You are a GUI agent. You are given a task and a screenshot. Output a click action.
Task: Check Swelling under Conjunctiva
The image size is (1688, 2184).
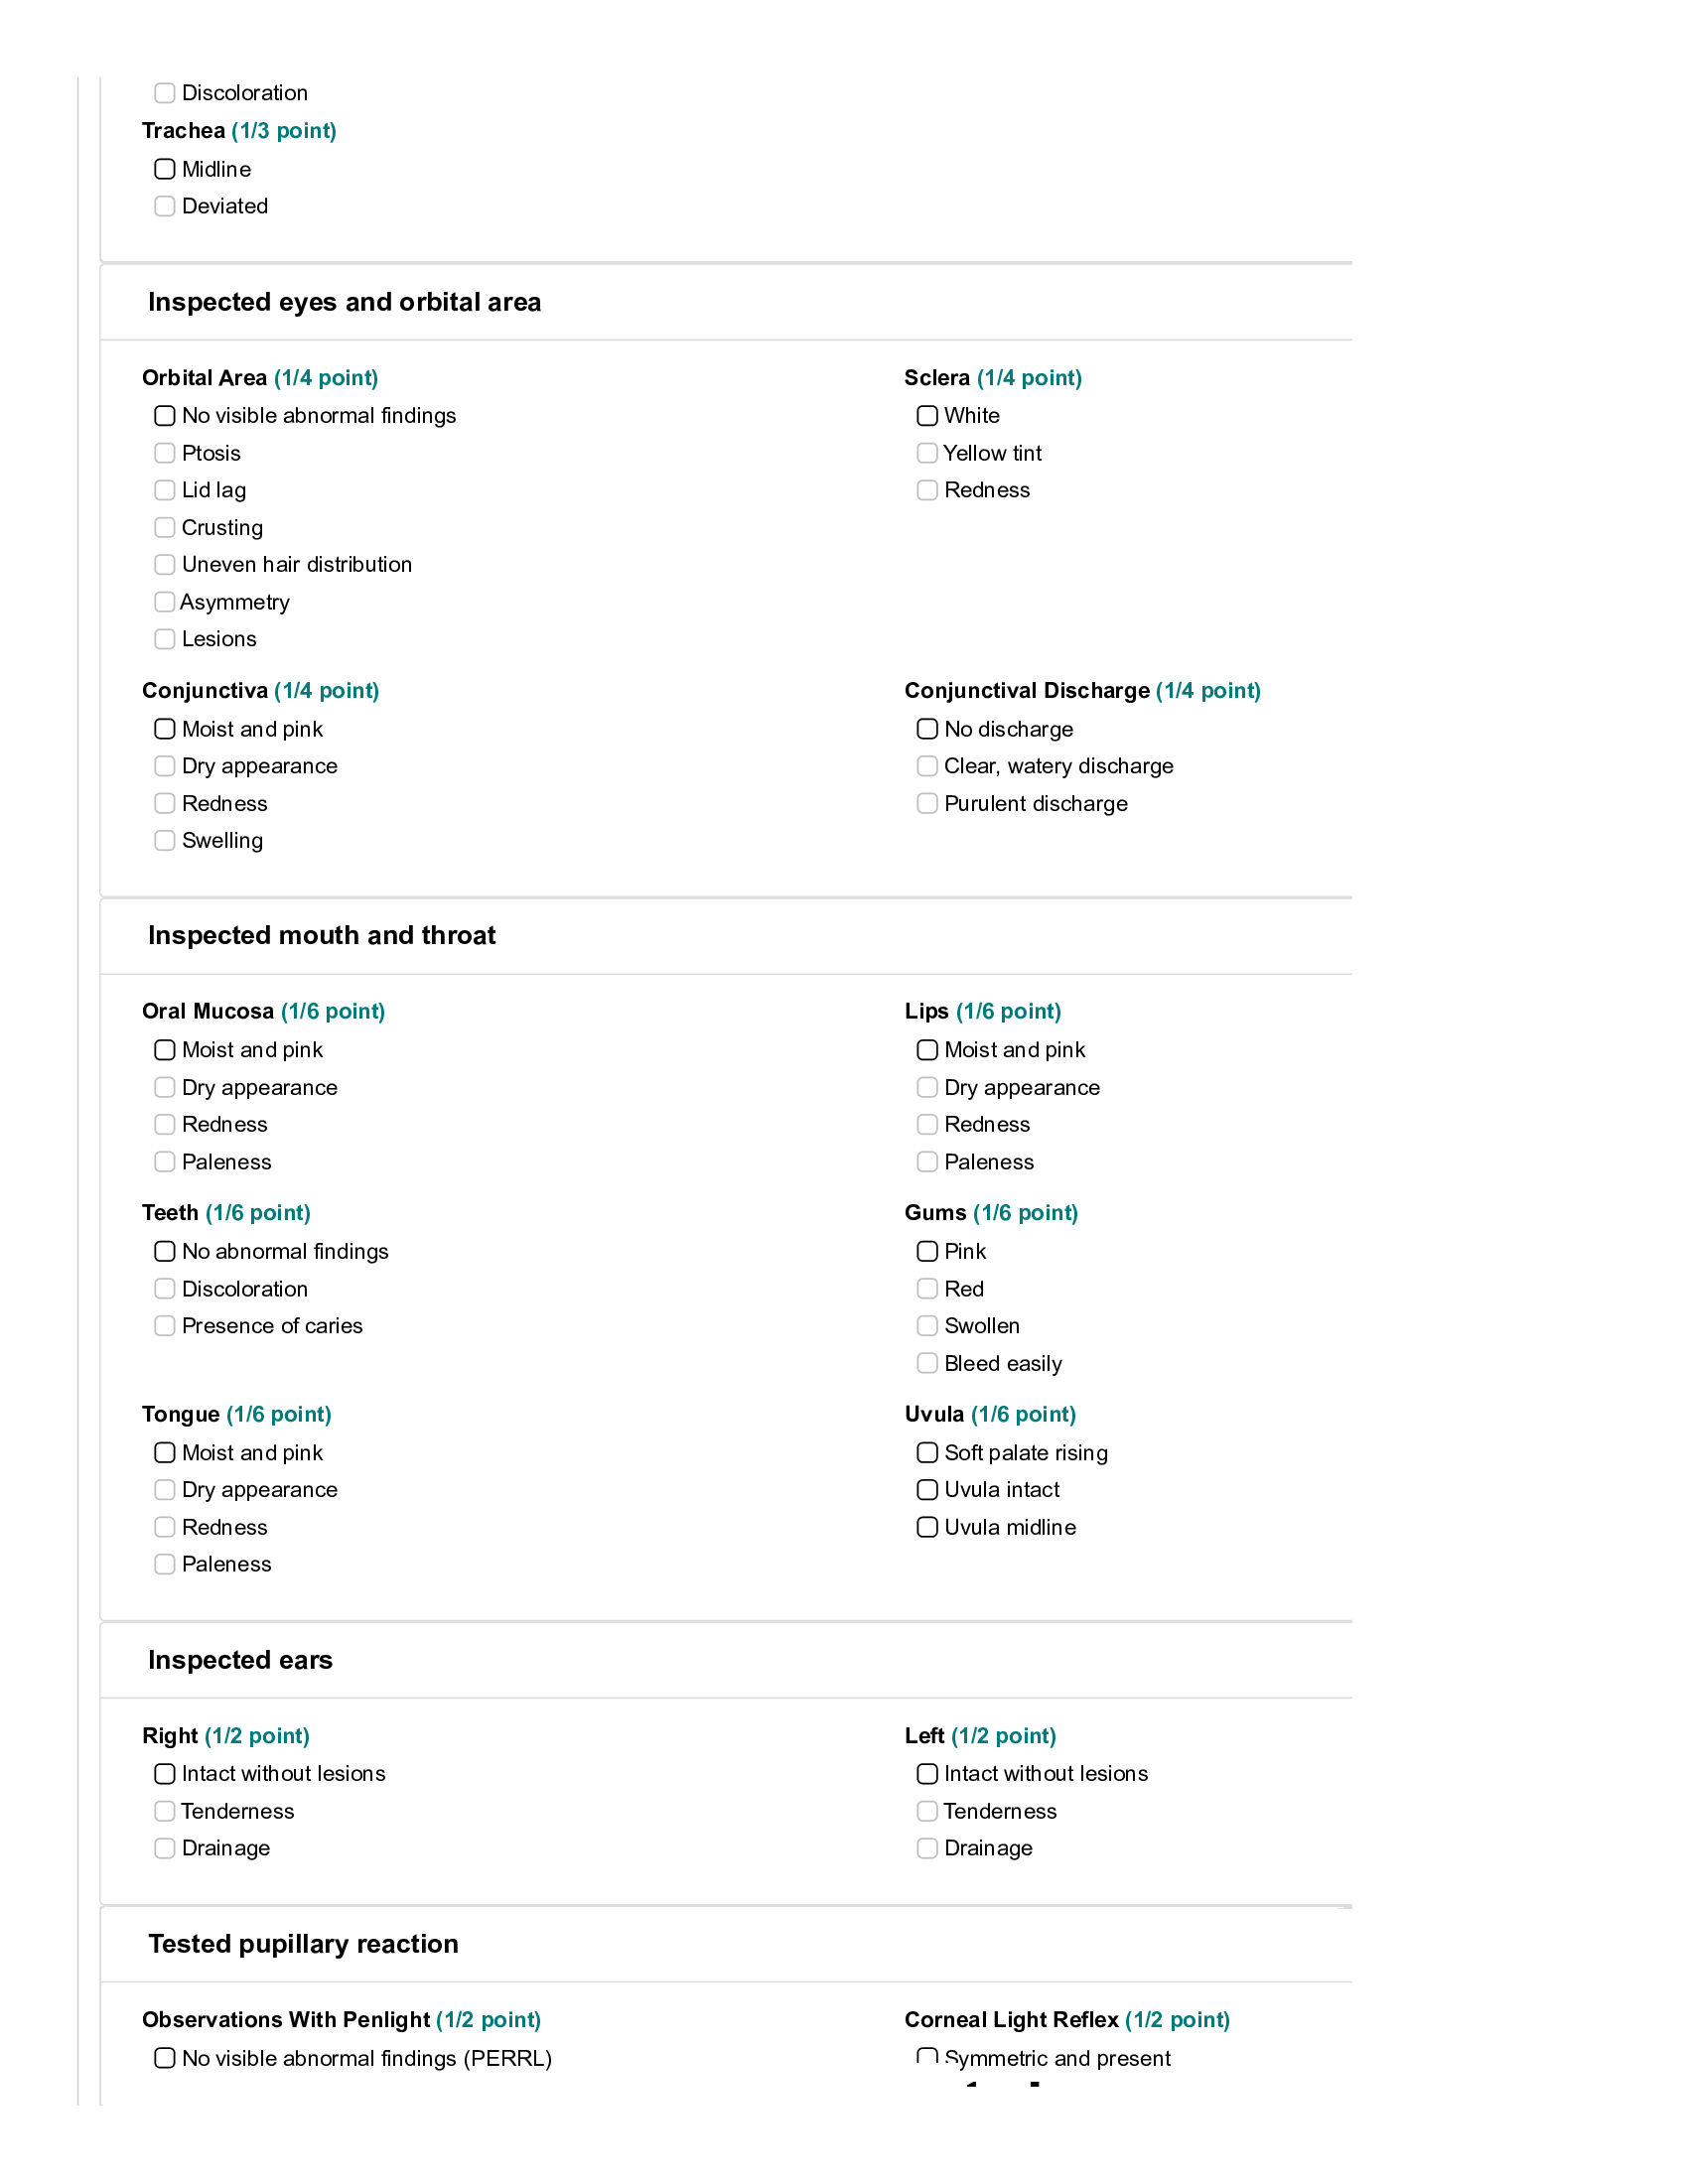tap(165, 840)
